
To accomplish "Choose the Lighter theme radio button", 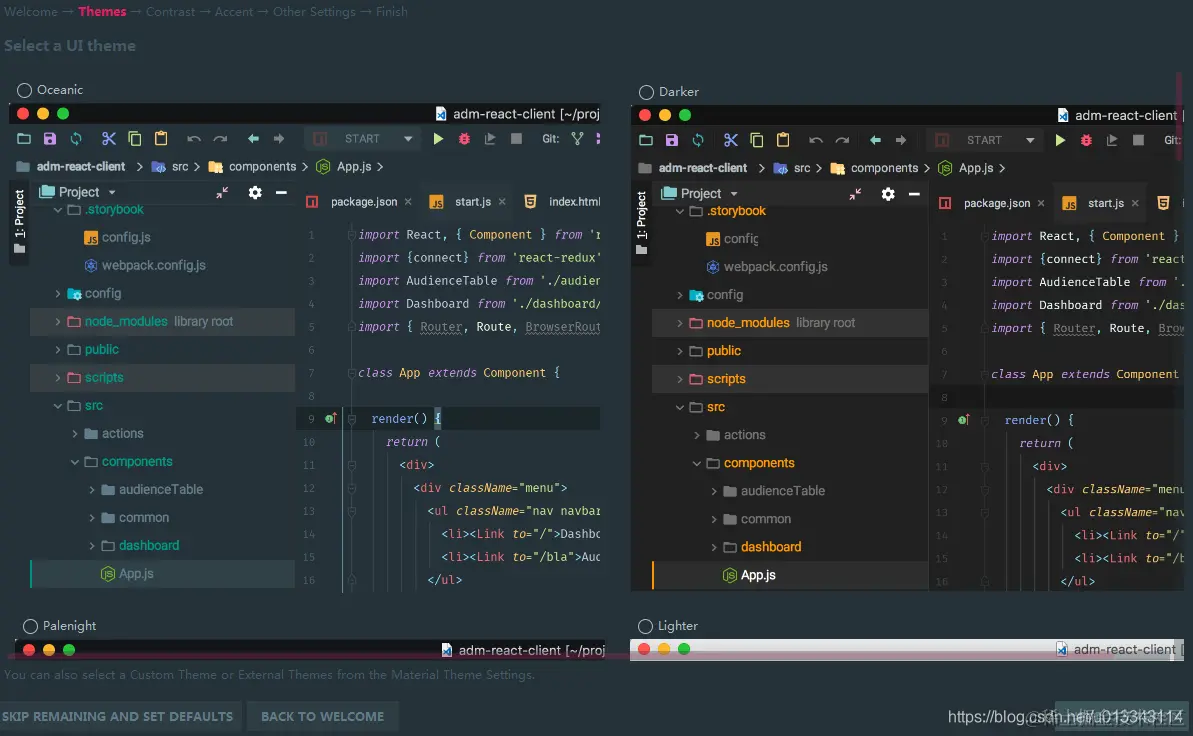I will point(645,626).
